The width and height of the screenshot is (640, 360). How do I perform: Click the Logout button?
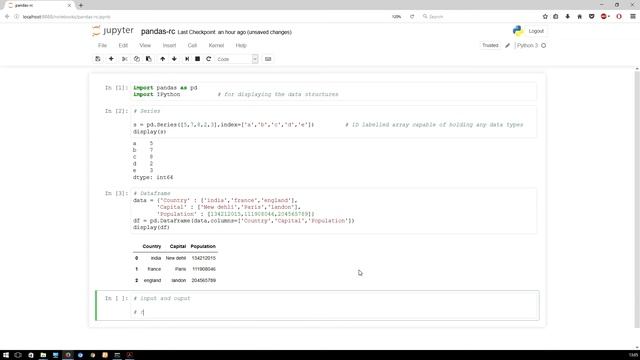[536, 31]
